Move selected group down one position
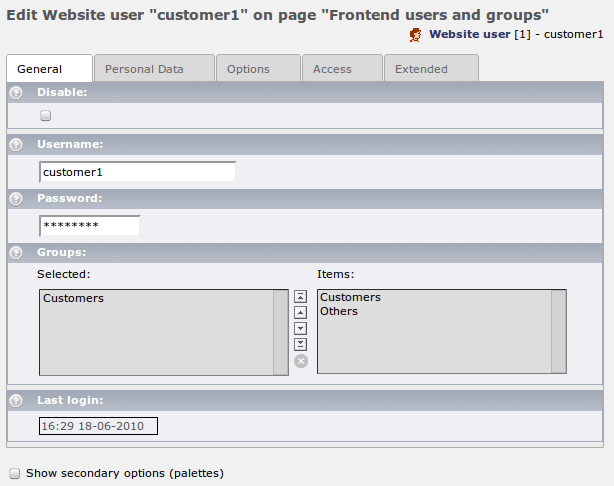Screen dimensions: 614x486 [x=300, y=328]
